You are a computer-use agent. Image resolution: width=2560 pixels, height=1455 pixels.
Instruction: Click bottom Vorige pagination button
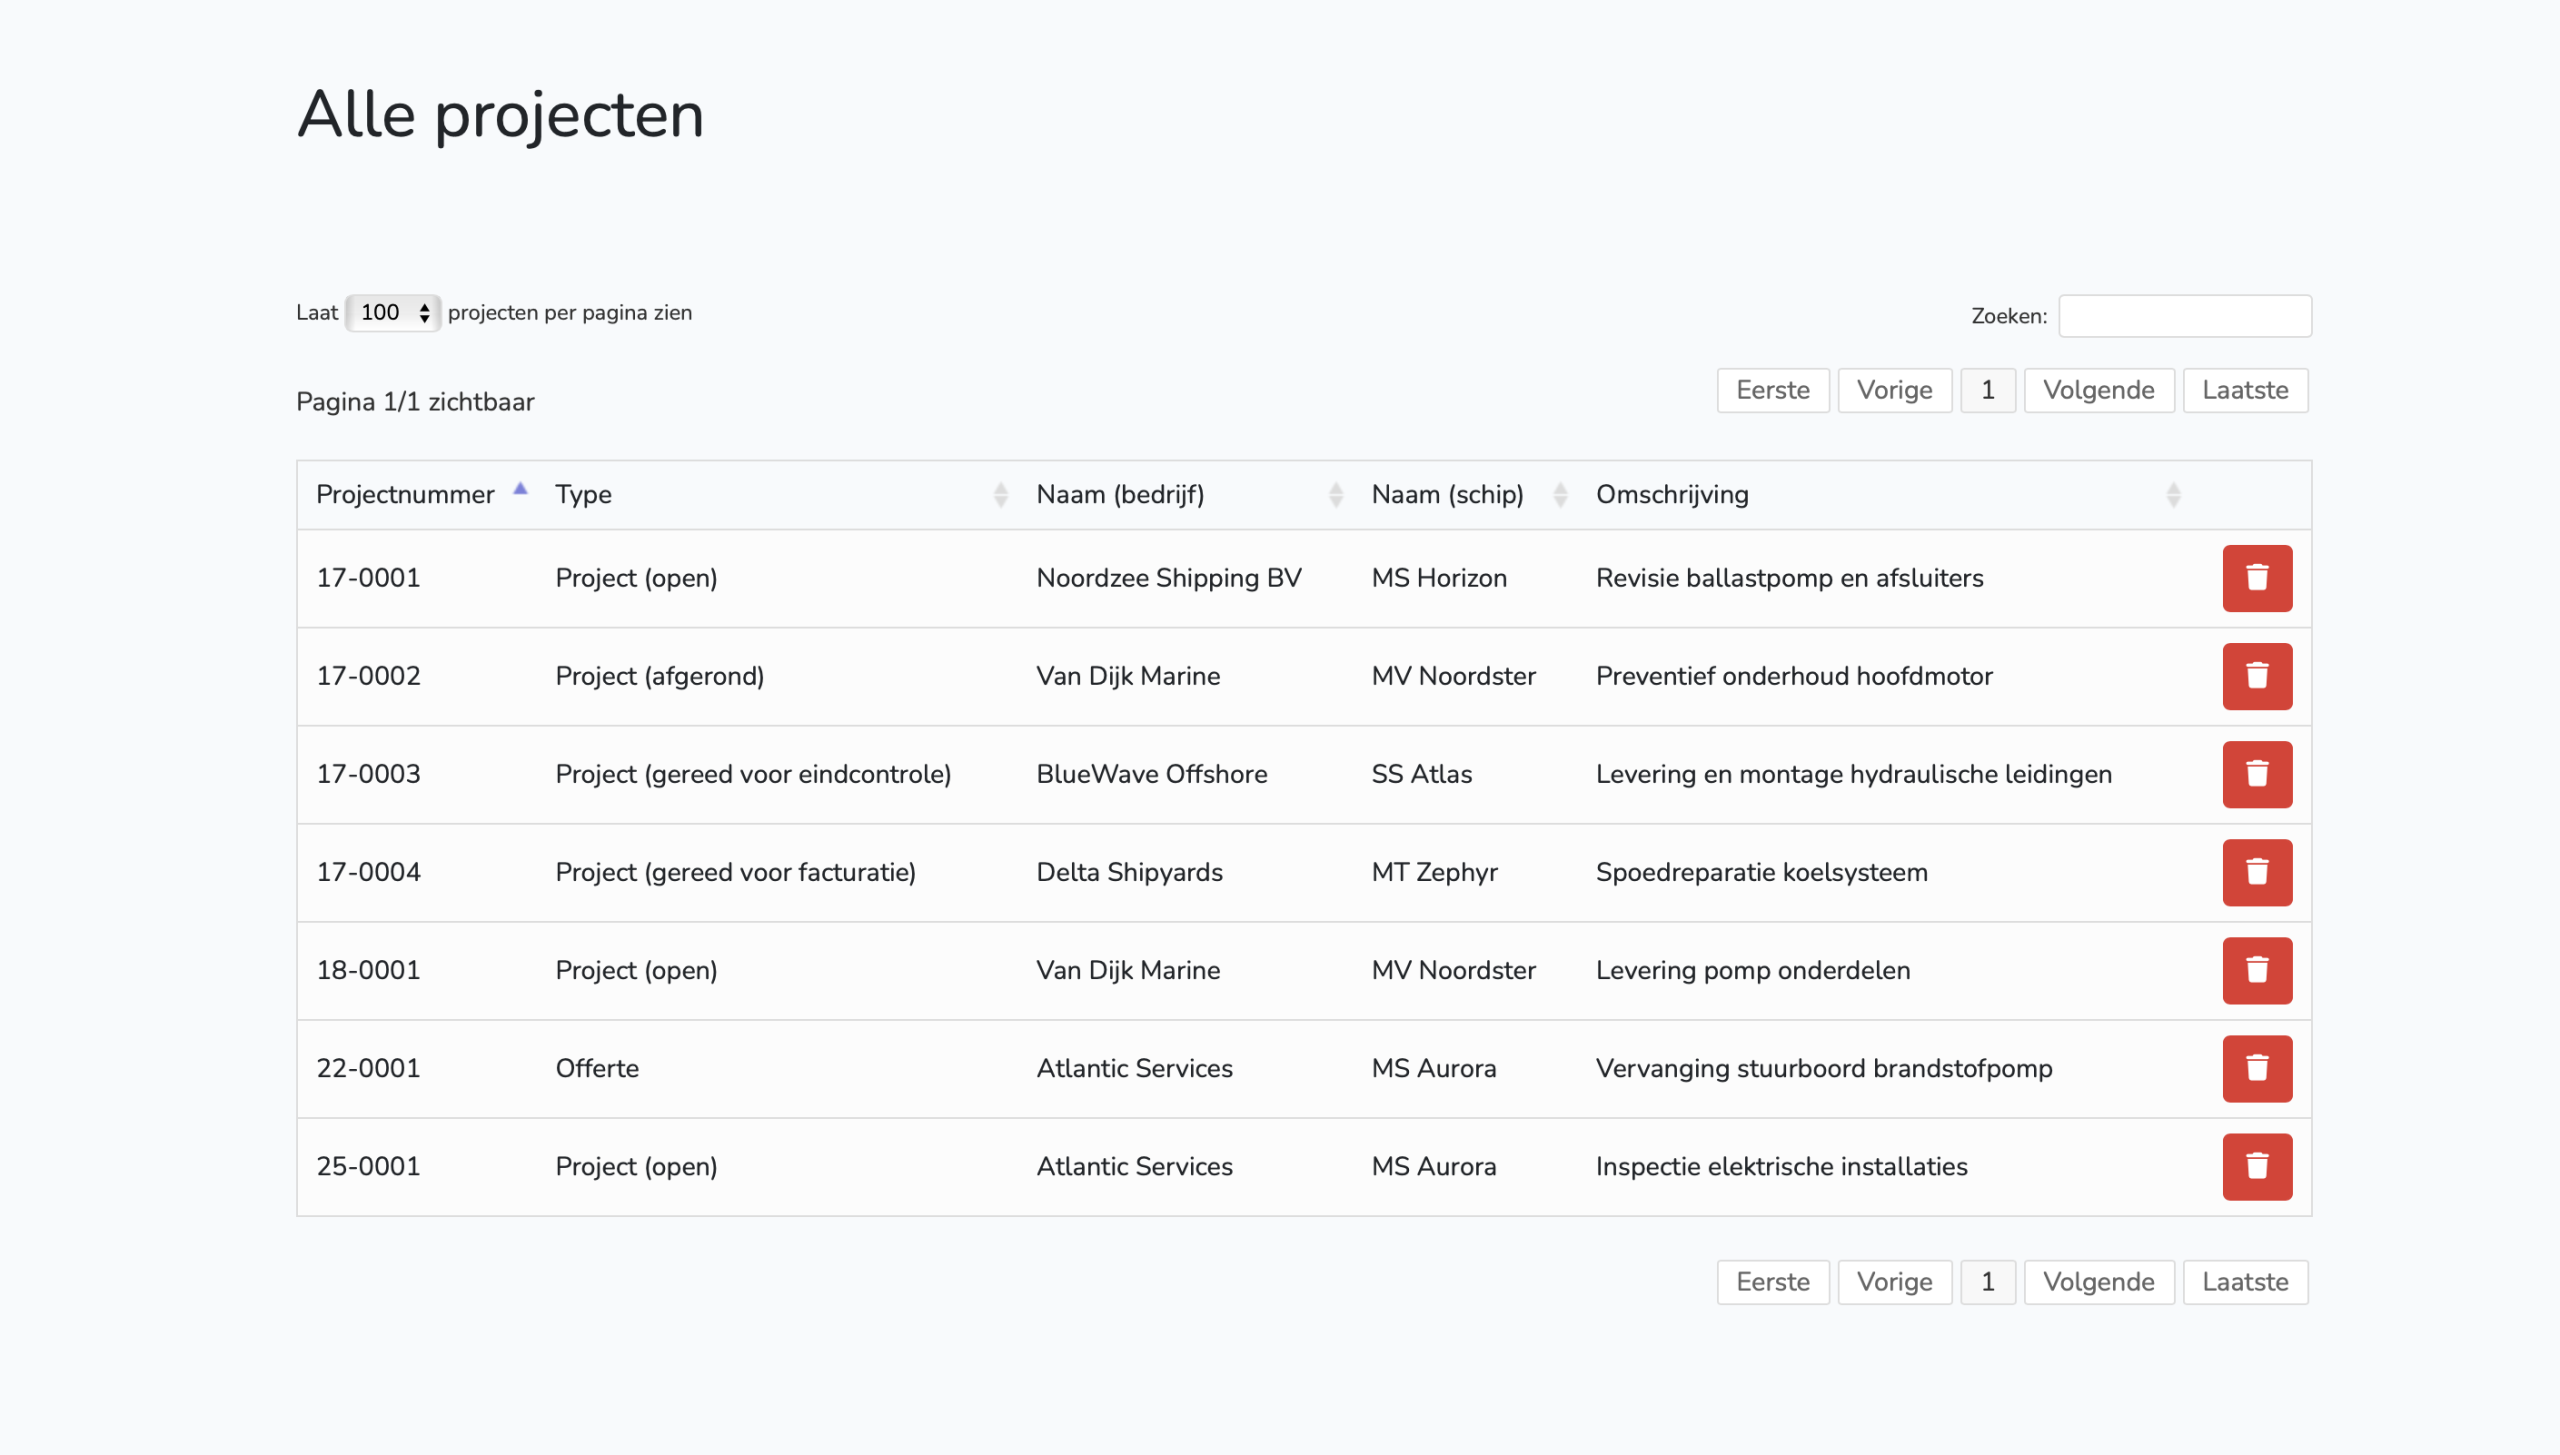1894,1282
